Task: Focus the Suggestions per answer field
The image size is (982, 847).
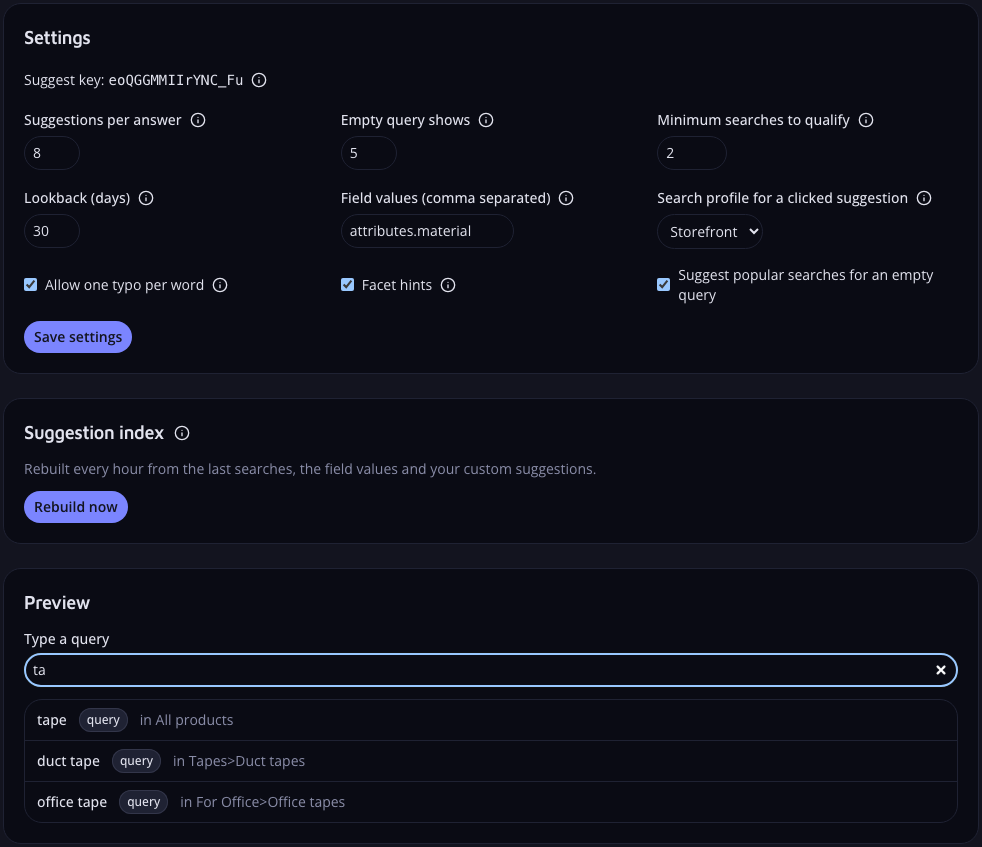Action: pos(52,153)
